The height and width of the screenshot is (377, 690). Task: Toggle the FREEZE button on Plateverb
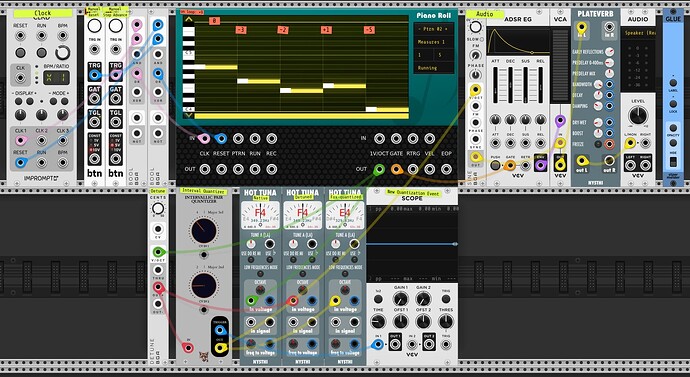(598, 144)
